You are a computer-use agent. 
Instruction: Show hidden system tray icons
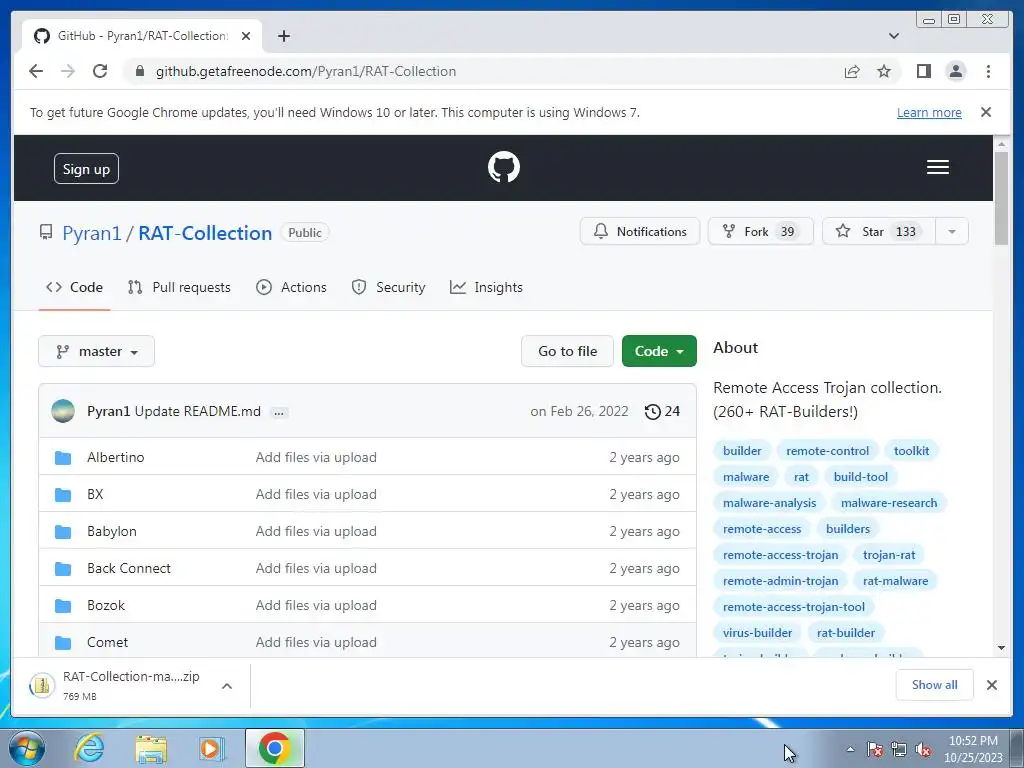coord(850,749)
